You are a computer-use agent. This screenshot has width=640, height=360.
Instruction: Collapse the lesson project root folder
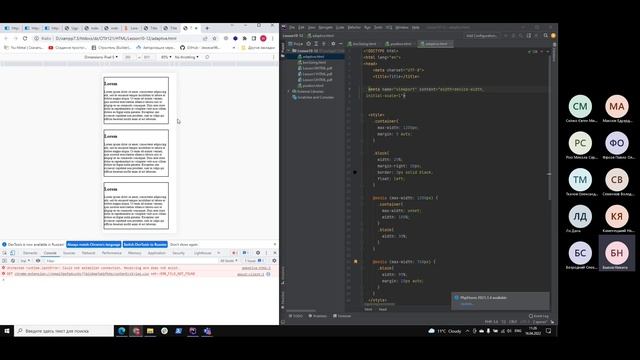tap(289, 51)
